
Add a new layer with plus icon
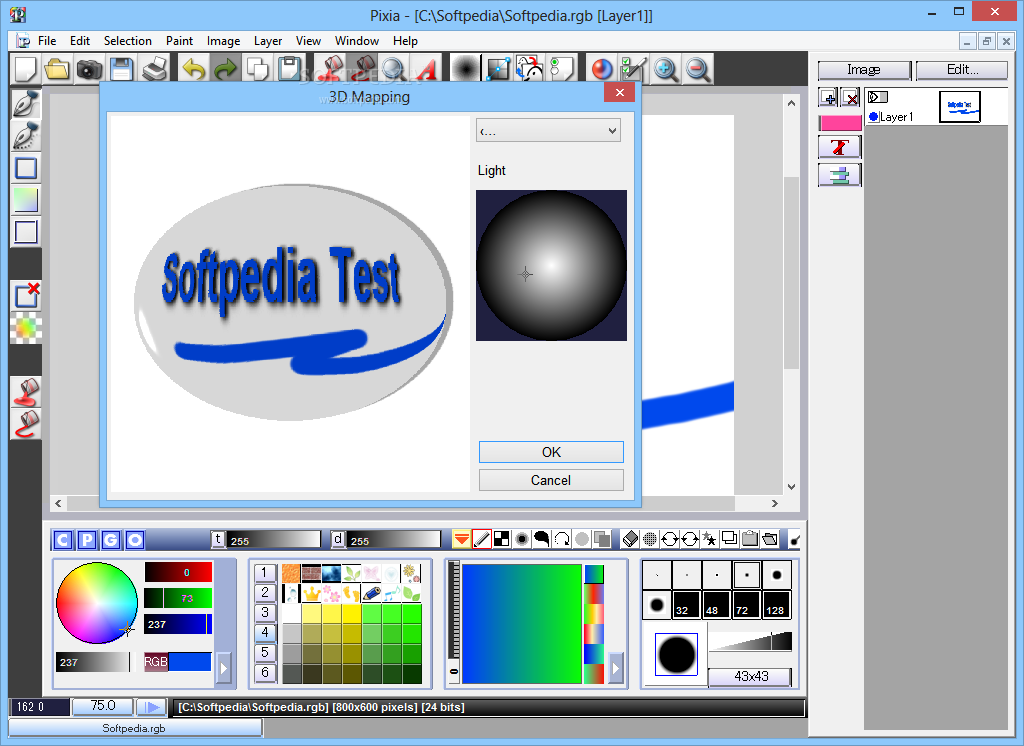tap(828, 98)
